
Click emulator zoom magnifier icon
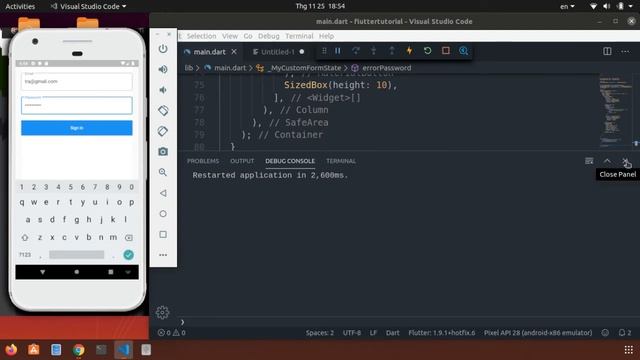coord(163,172)
